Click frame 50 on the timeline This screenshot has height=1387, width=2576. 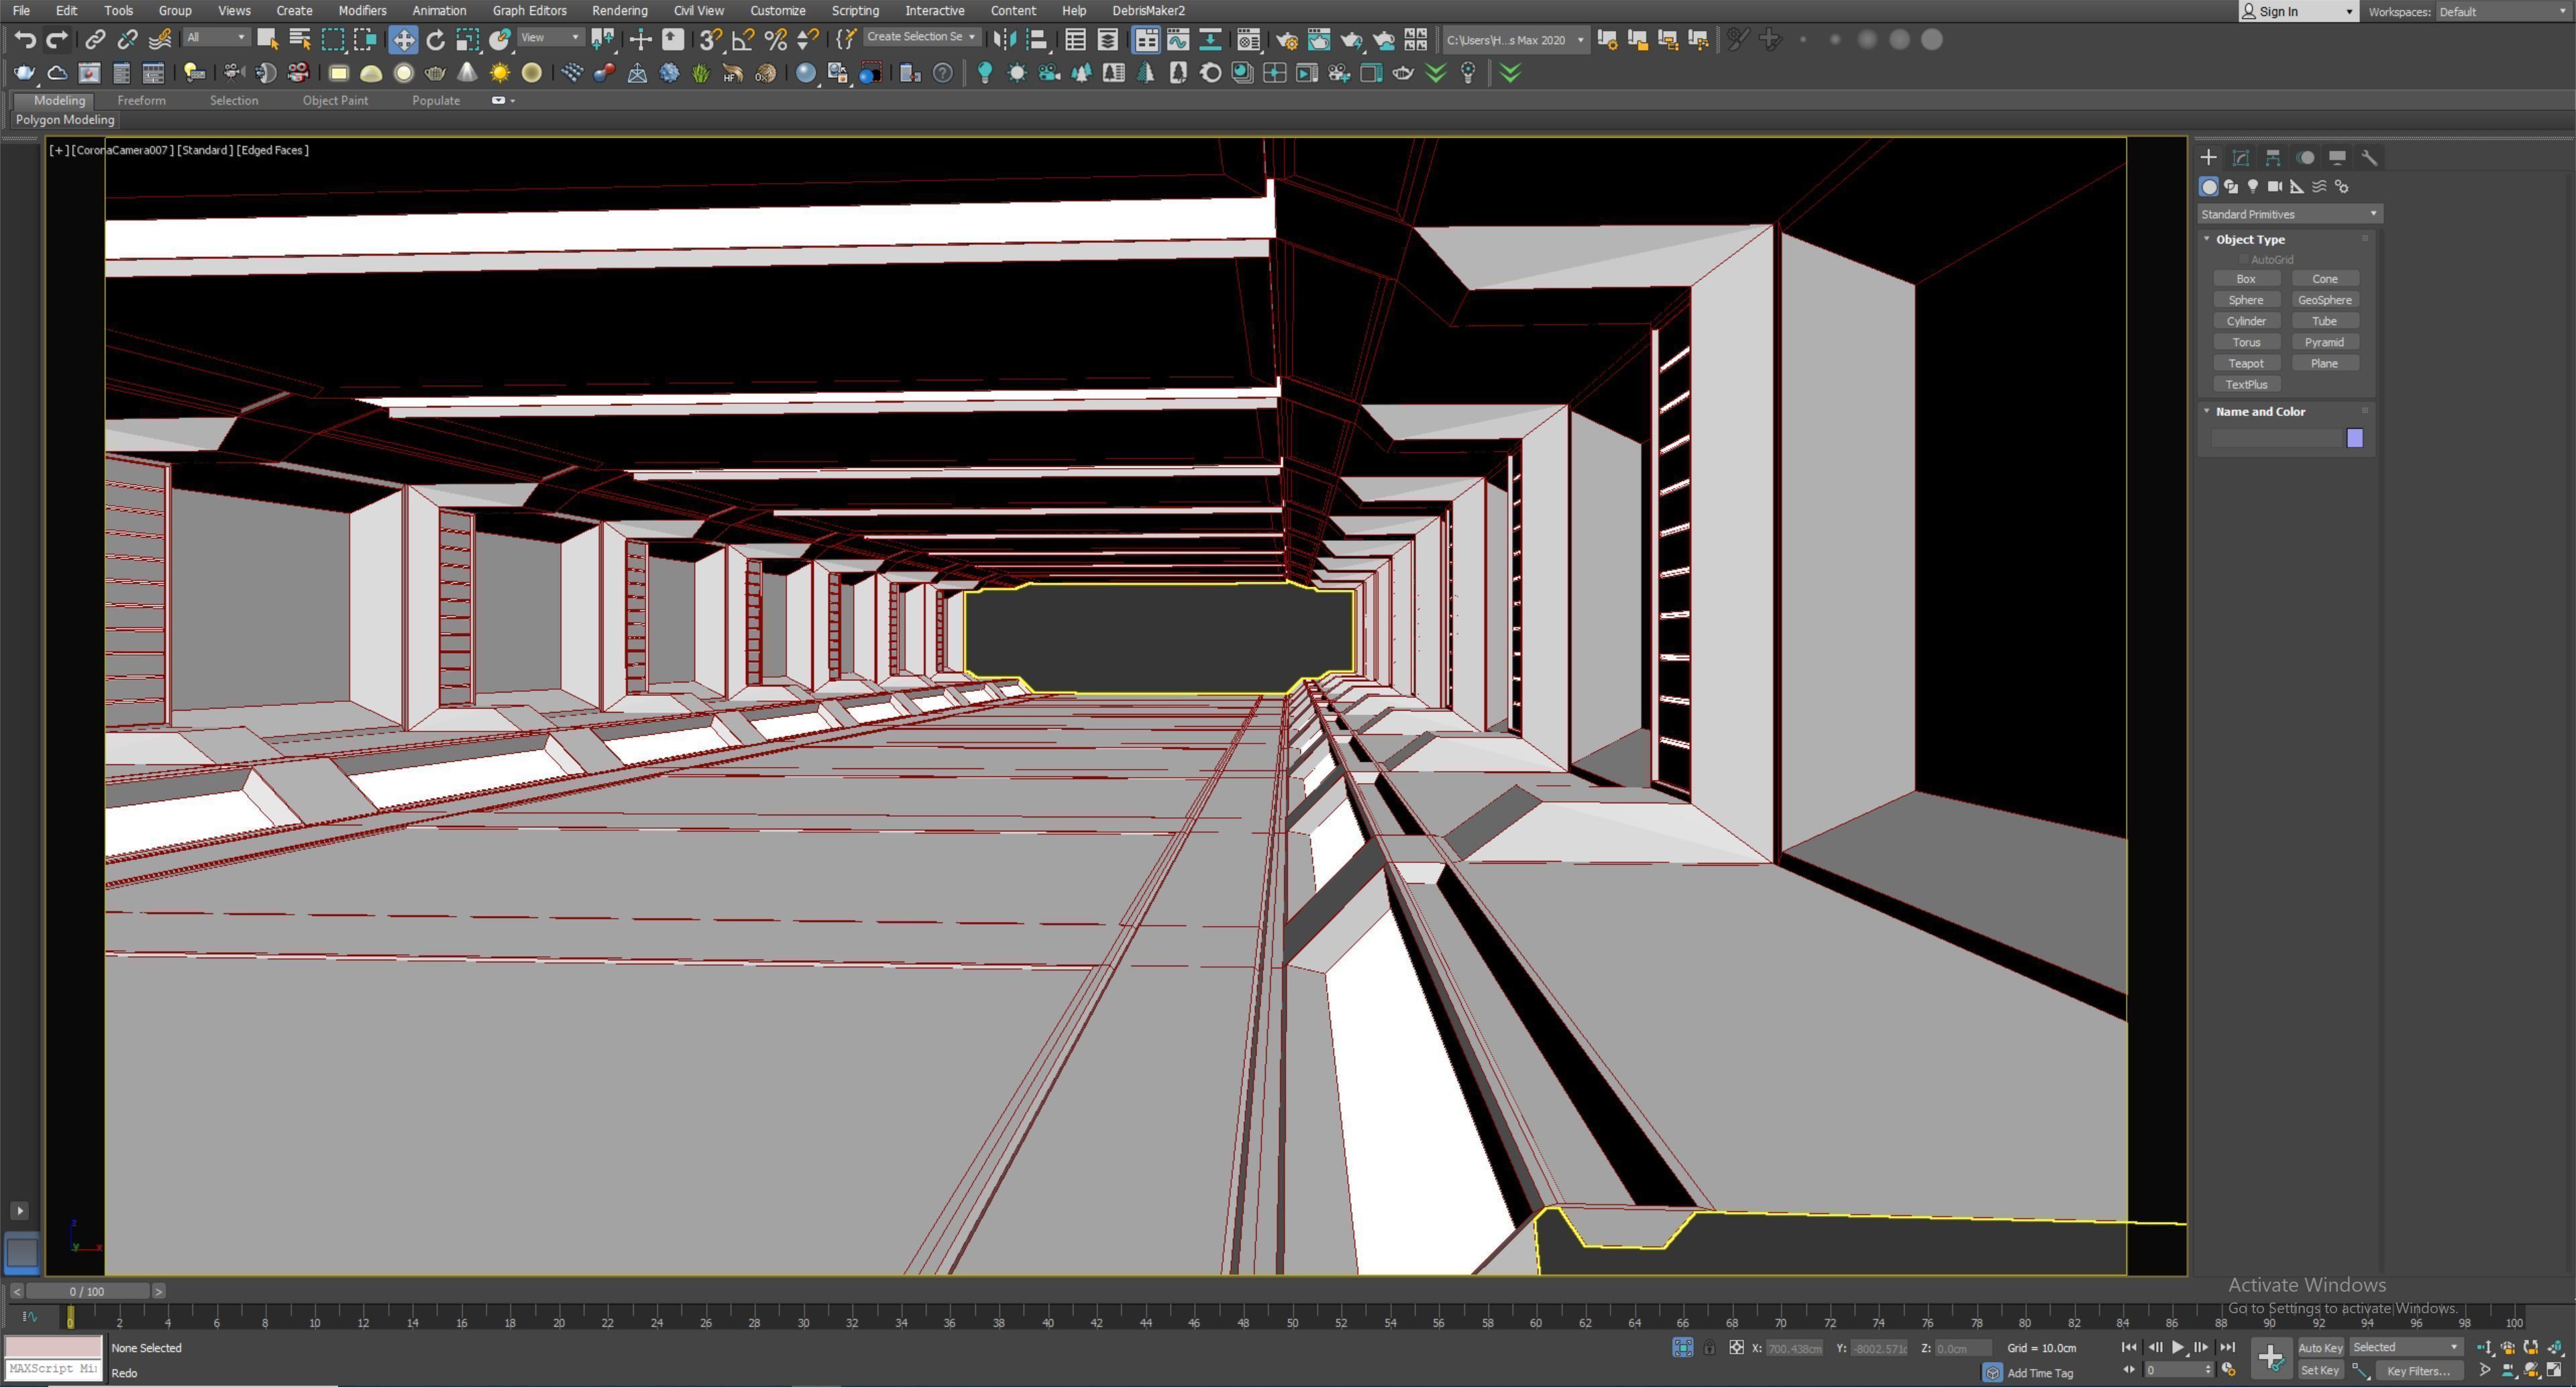coord(1292,1322)
